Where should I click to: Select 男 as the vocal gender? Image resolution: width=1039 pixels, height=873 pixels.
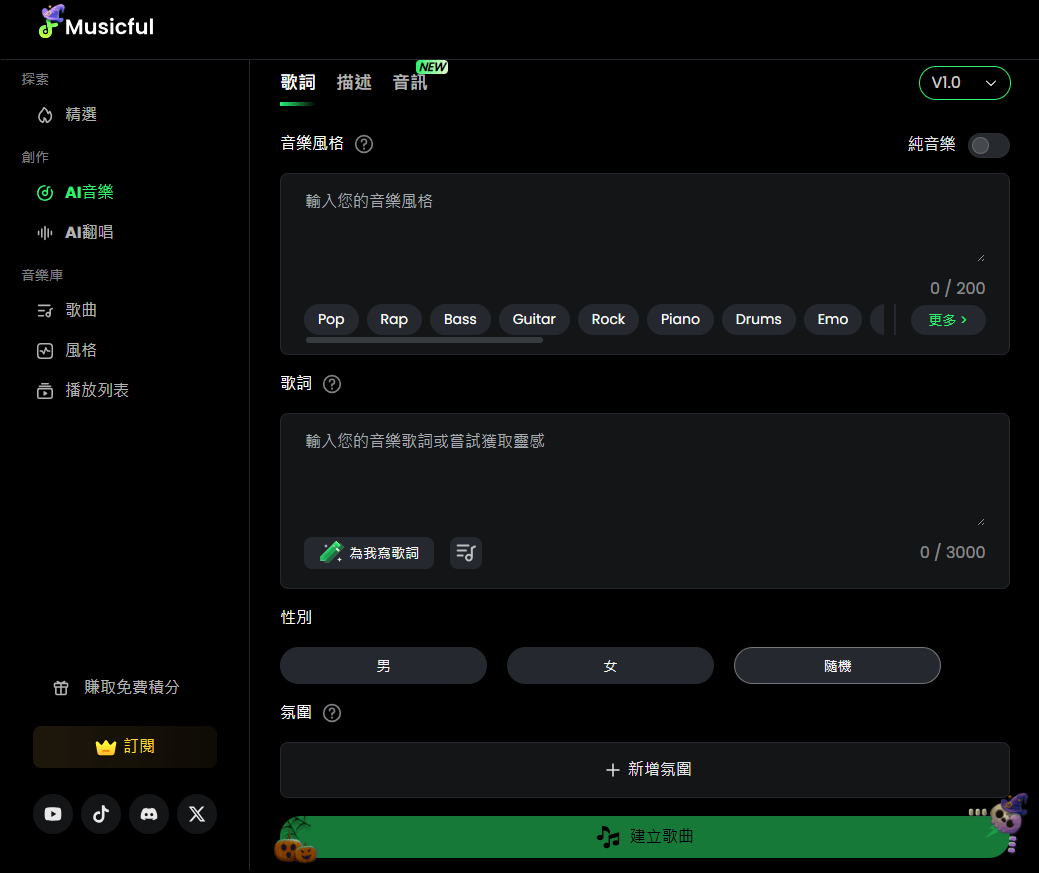coord(383,665)
